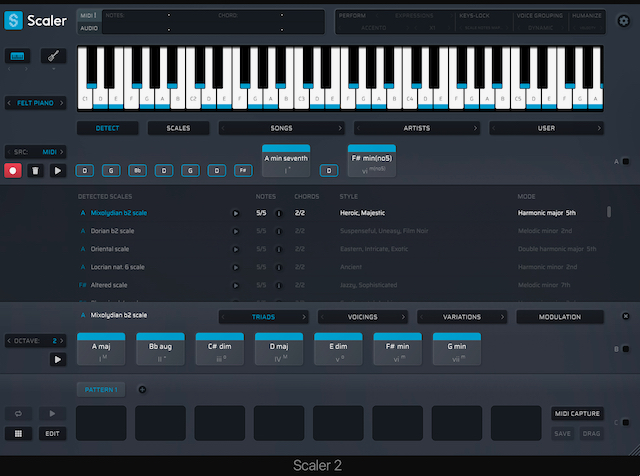Toggle VOICE GROUPING
This screenshot has width=640, height=476.
[540, 16]
